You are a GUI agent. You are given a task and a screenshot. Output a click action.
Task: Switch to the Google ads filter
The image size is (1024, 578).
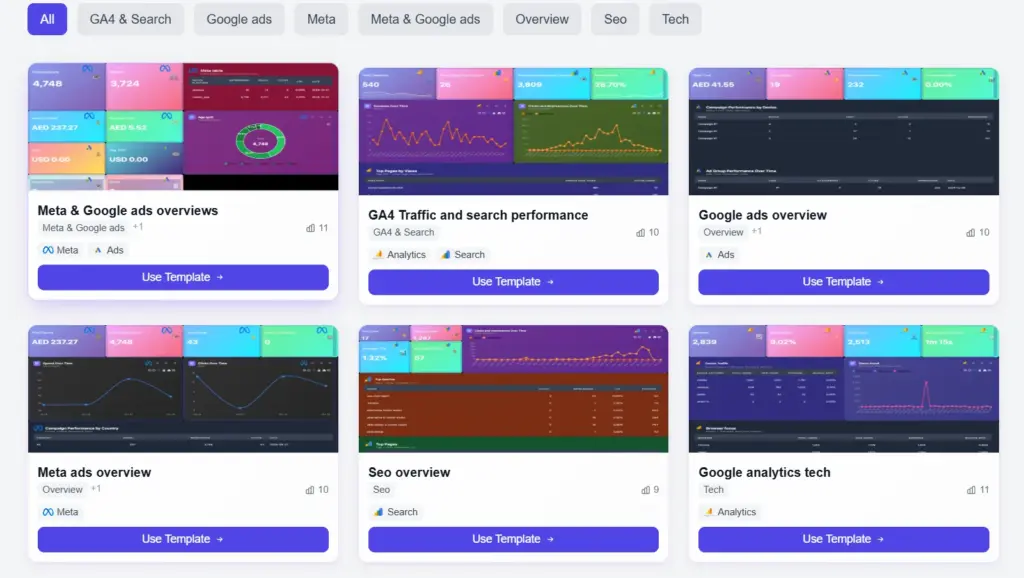point(239,19)
